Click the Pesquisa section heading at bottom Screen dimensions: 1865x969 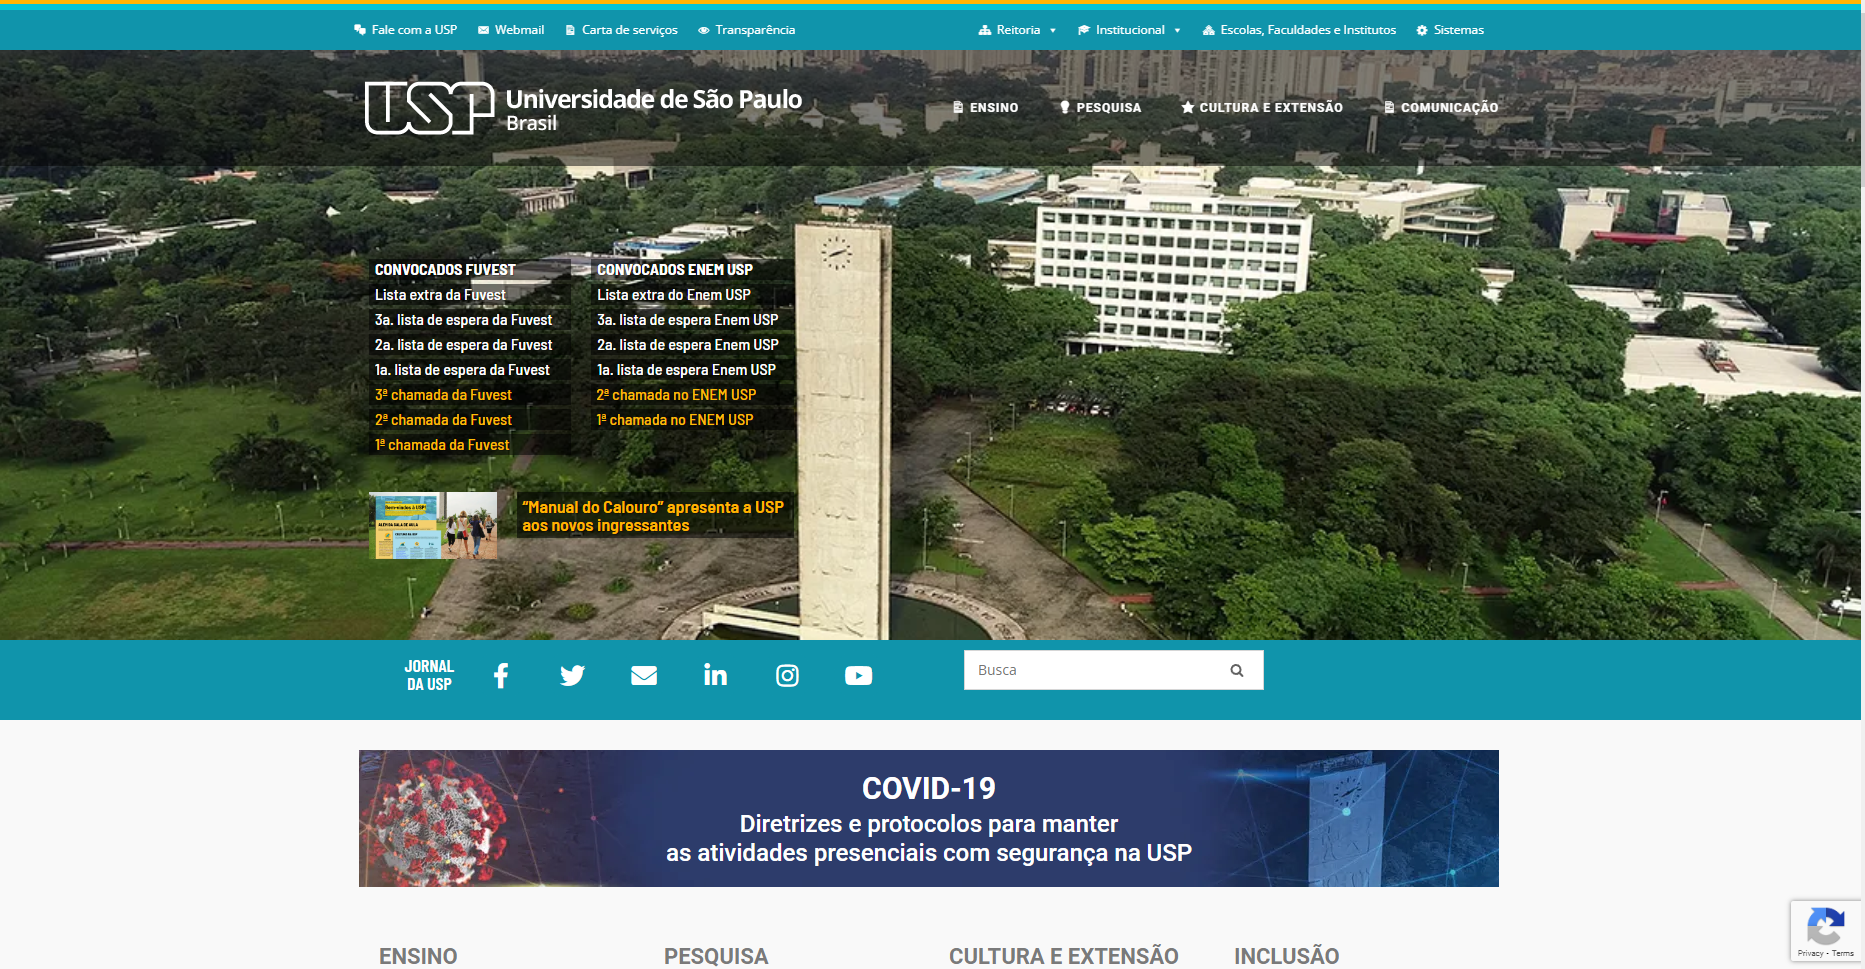716,956
